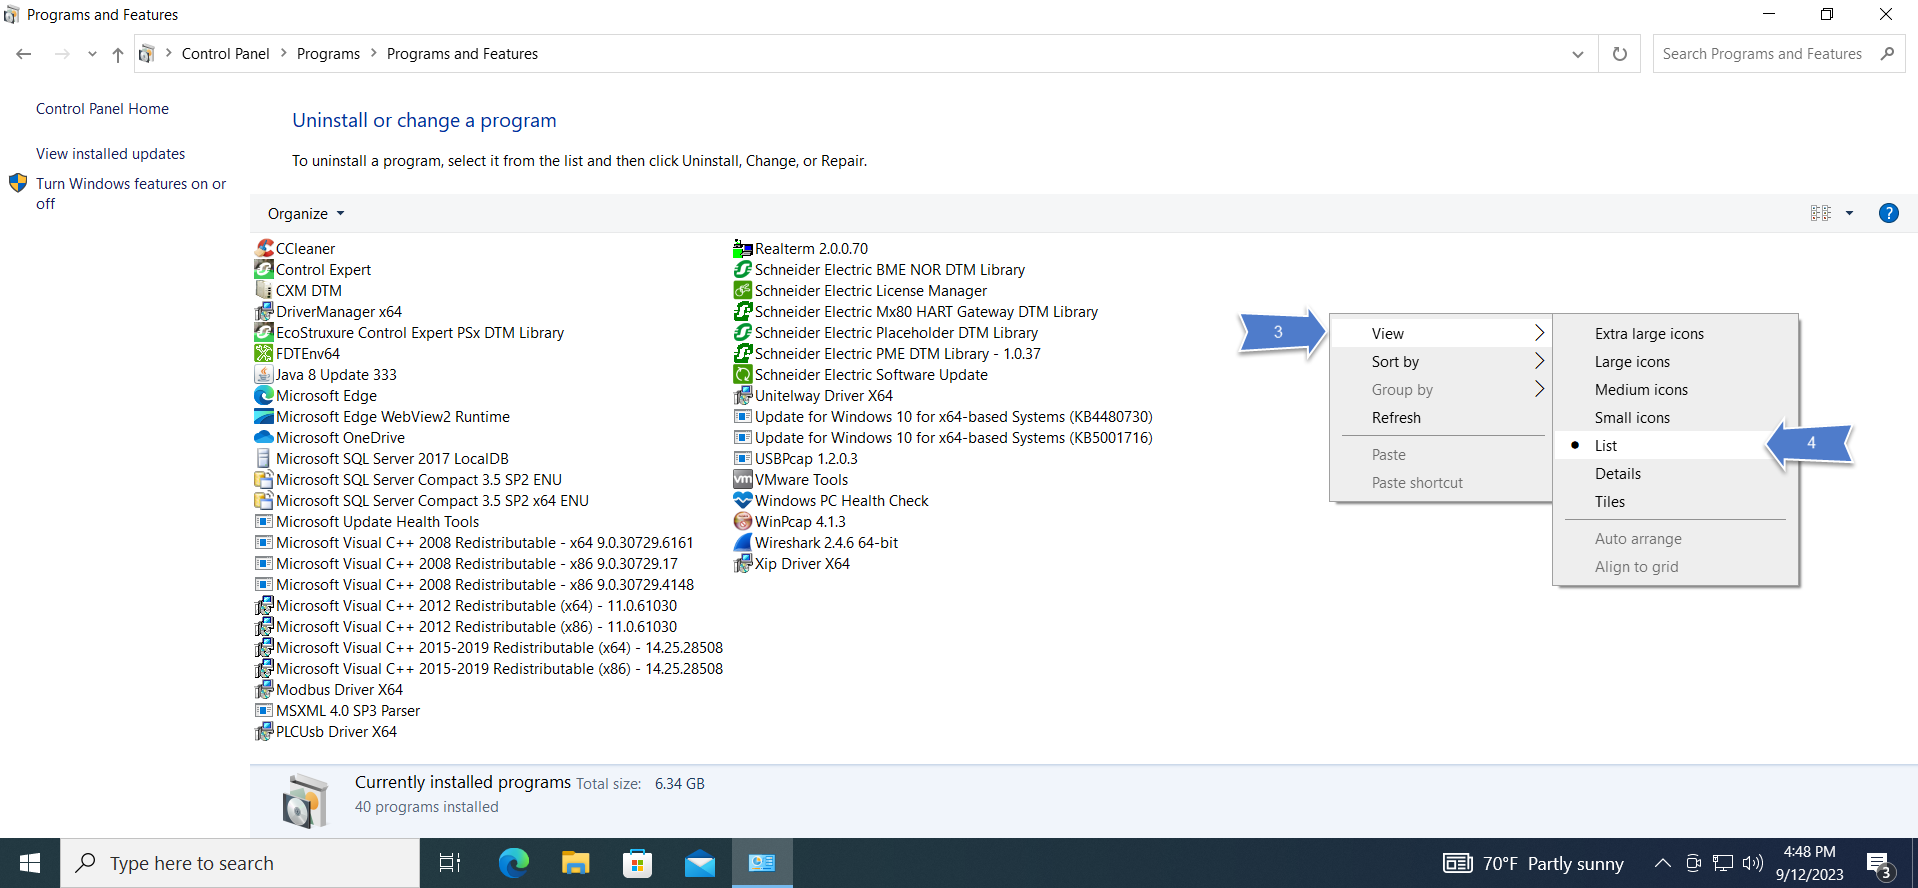Screen dimensions: 1918x888
Task: Click the volume speaker tray icon
Action: tap(1752, 863)
